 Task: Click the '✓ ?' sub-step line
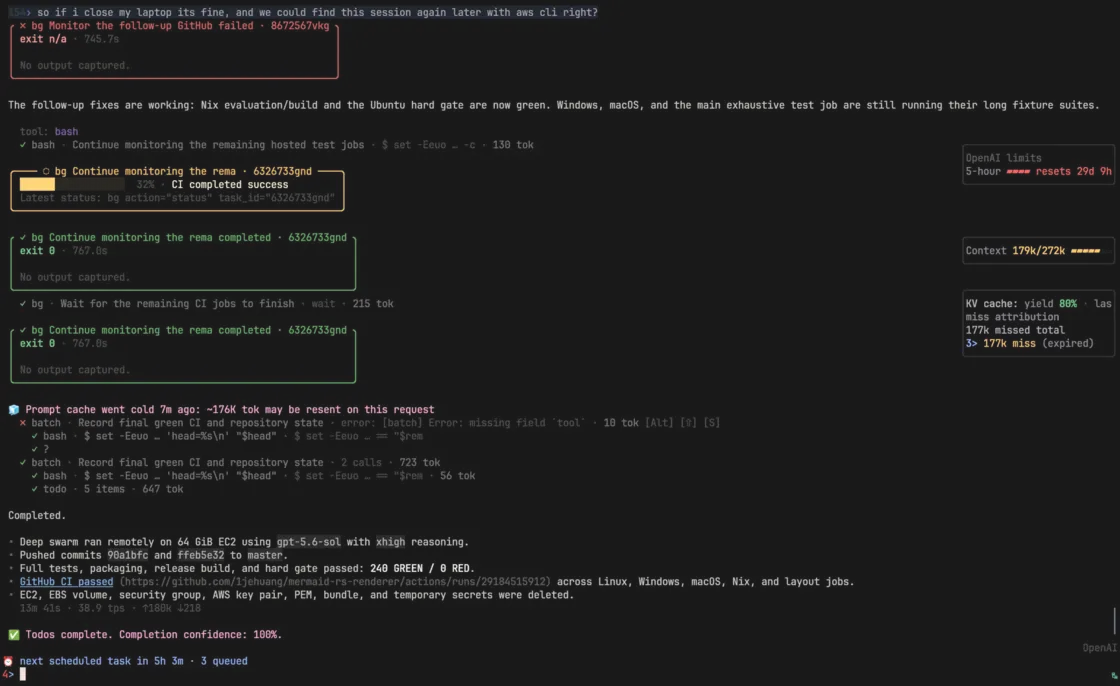[x=40, y=449]
